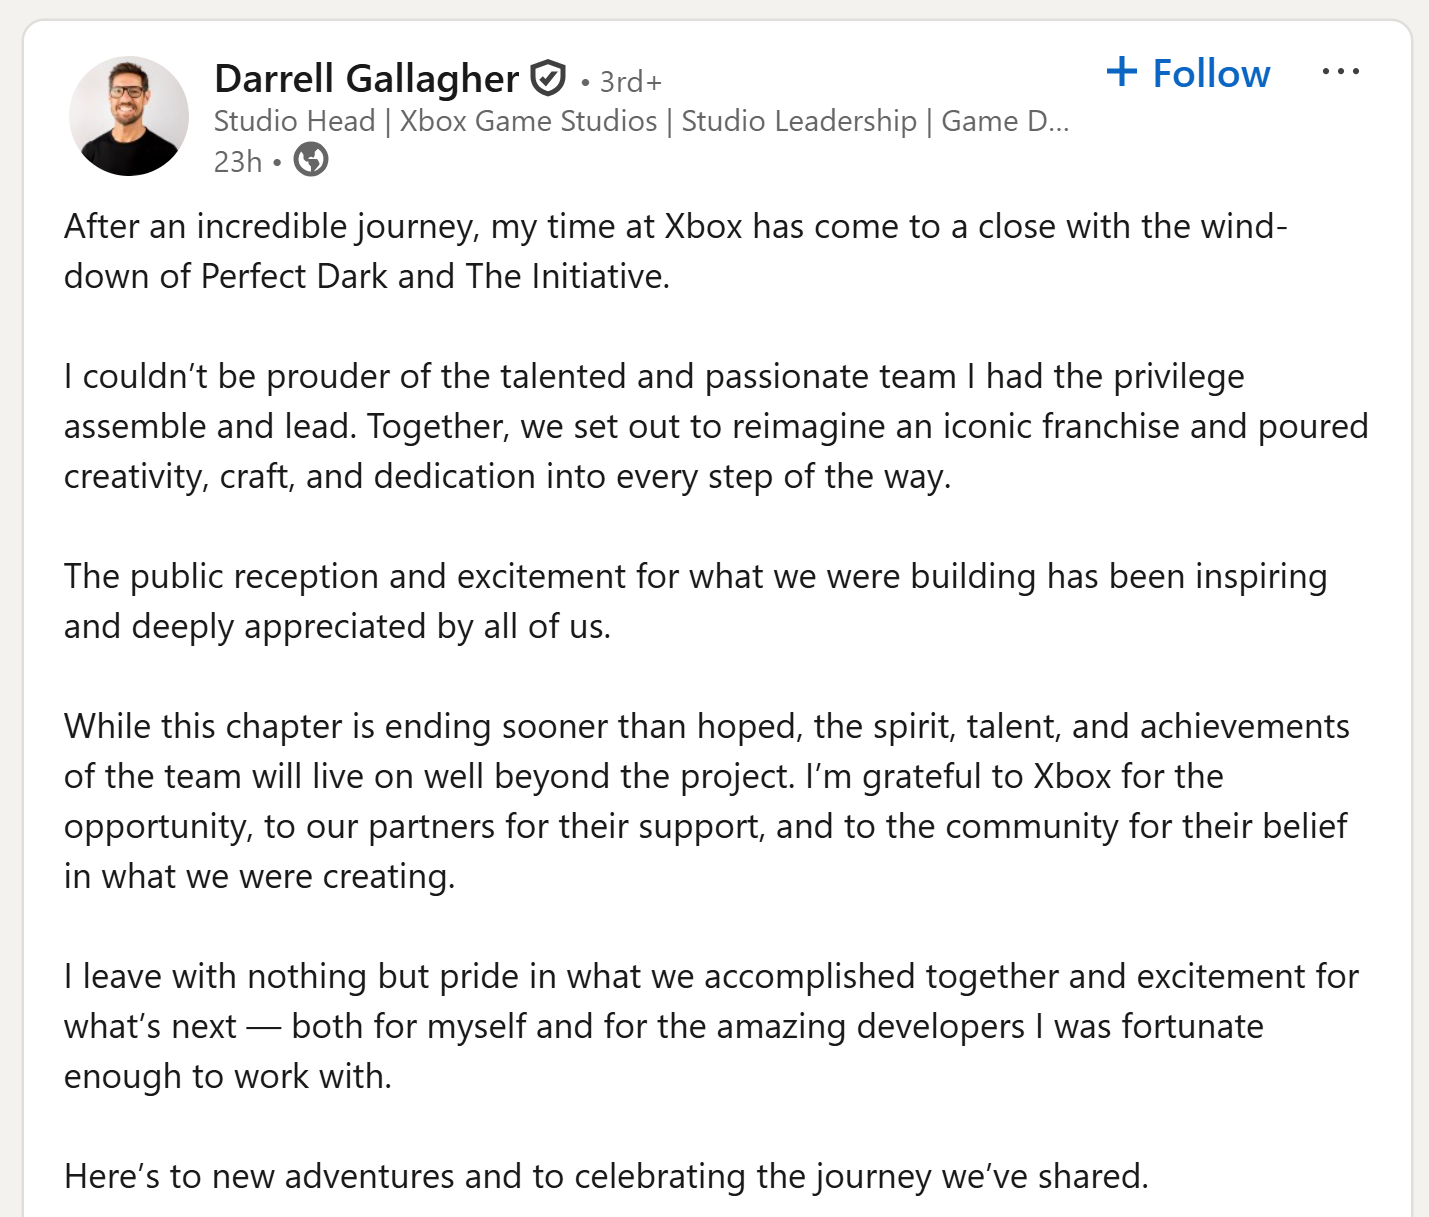Viewport: 1429px width, 1217px height.
Task: Click the Darrell Gallagher name link
Action: point(366,79)
